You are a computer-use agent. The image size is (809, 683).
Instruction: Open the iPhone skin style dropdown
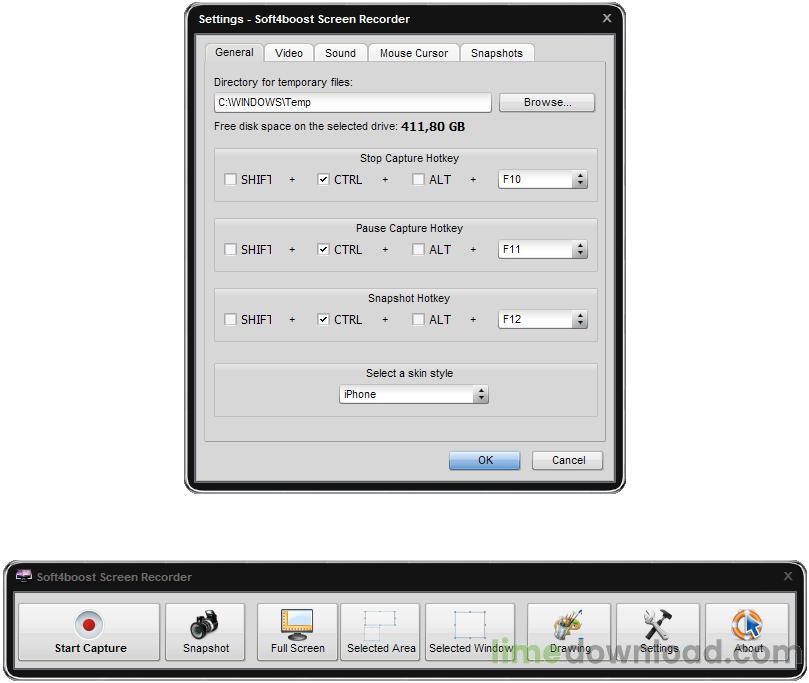coord(482,394)
